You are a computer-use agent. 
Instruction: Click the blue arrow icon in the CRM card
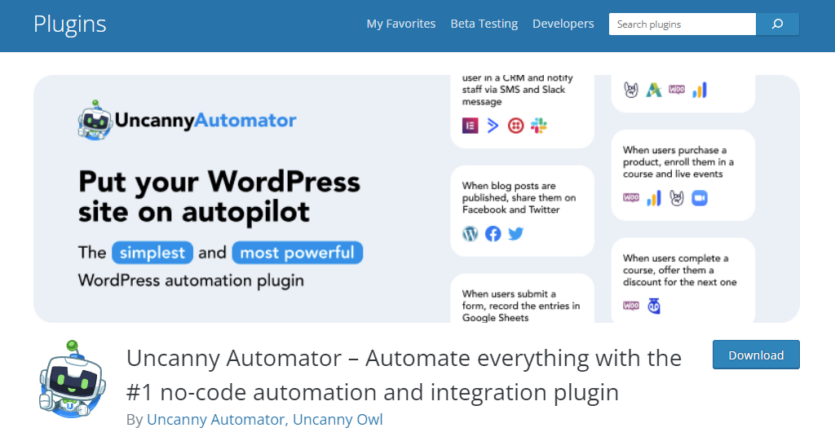point(493,126)
